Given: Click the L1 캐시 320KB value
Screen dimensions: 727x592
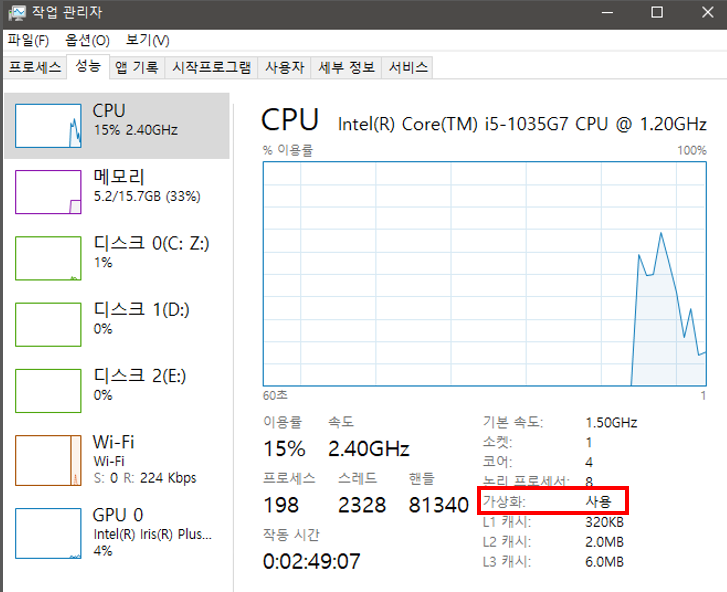Looking at the screenshot, I should 604,522.
